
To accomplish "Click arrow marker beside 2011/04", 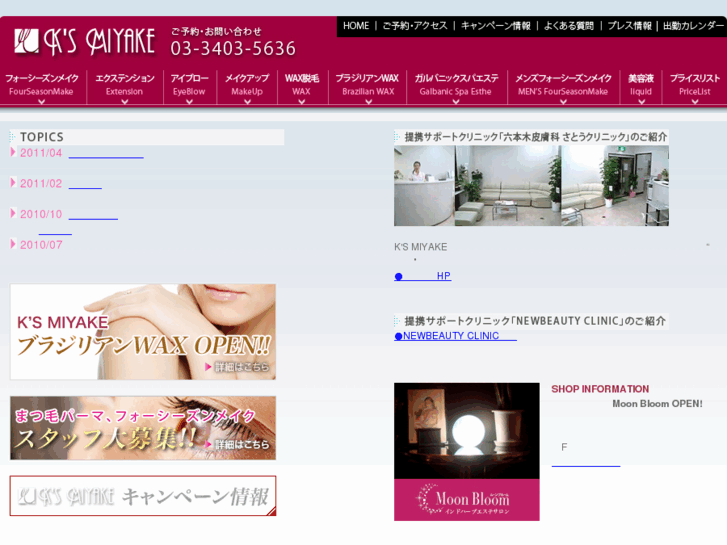I will coord(13,152).
